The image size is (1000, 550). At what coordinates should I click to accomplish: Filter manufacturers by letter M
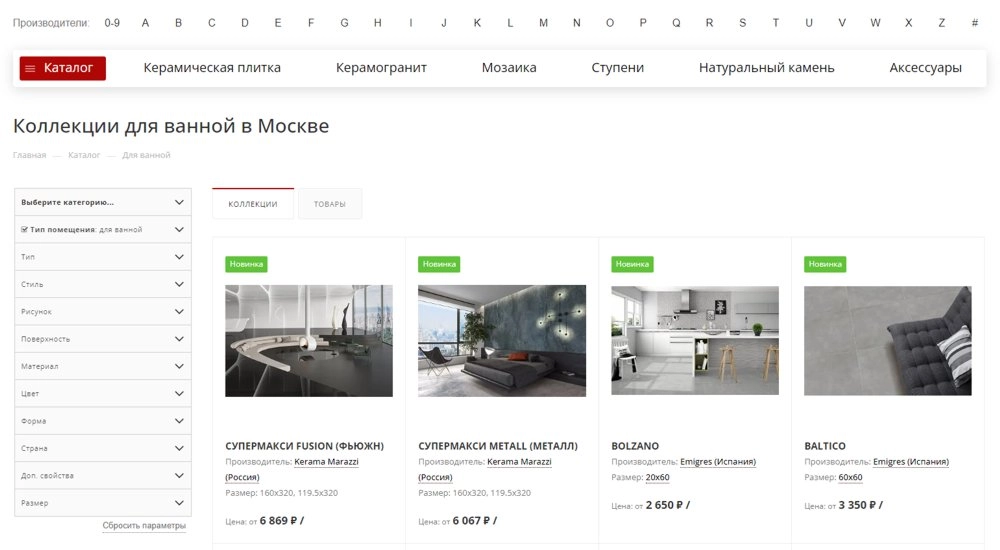click(x=543, y=23)
